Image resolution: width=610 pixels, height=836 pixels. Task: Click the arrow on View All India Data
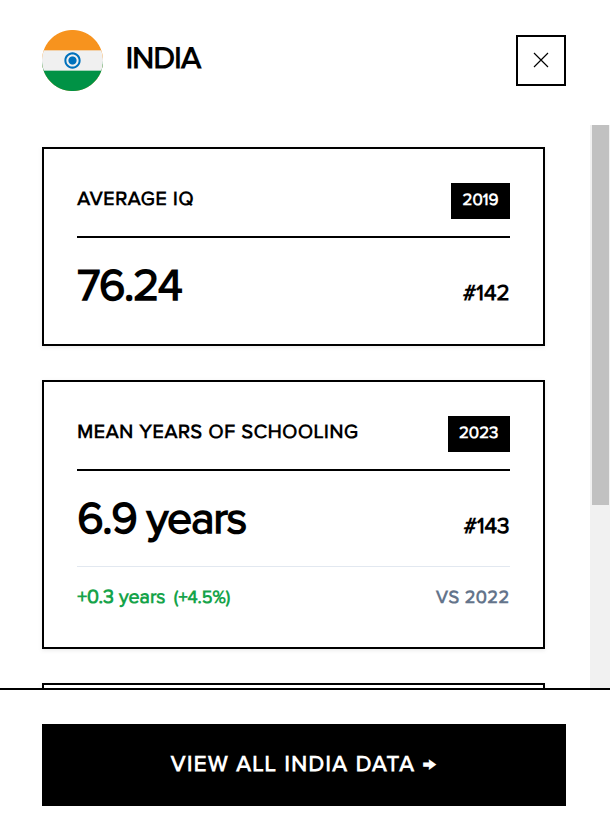tap(430, 765)
